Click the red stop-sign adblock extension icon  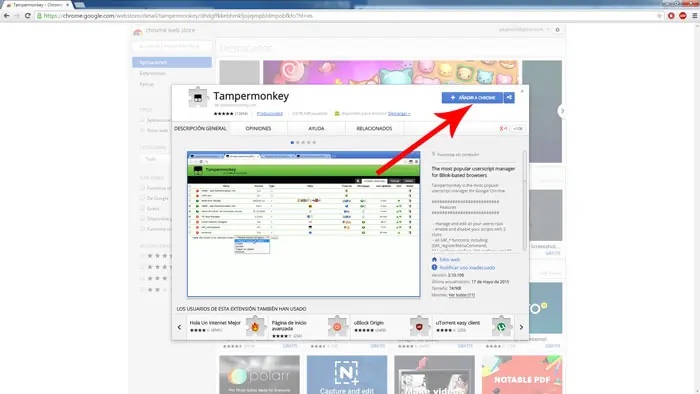683,16
